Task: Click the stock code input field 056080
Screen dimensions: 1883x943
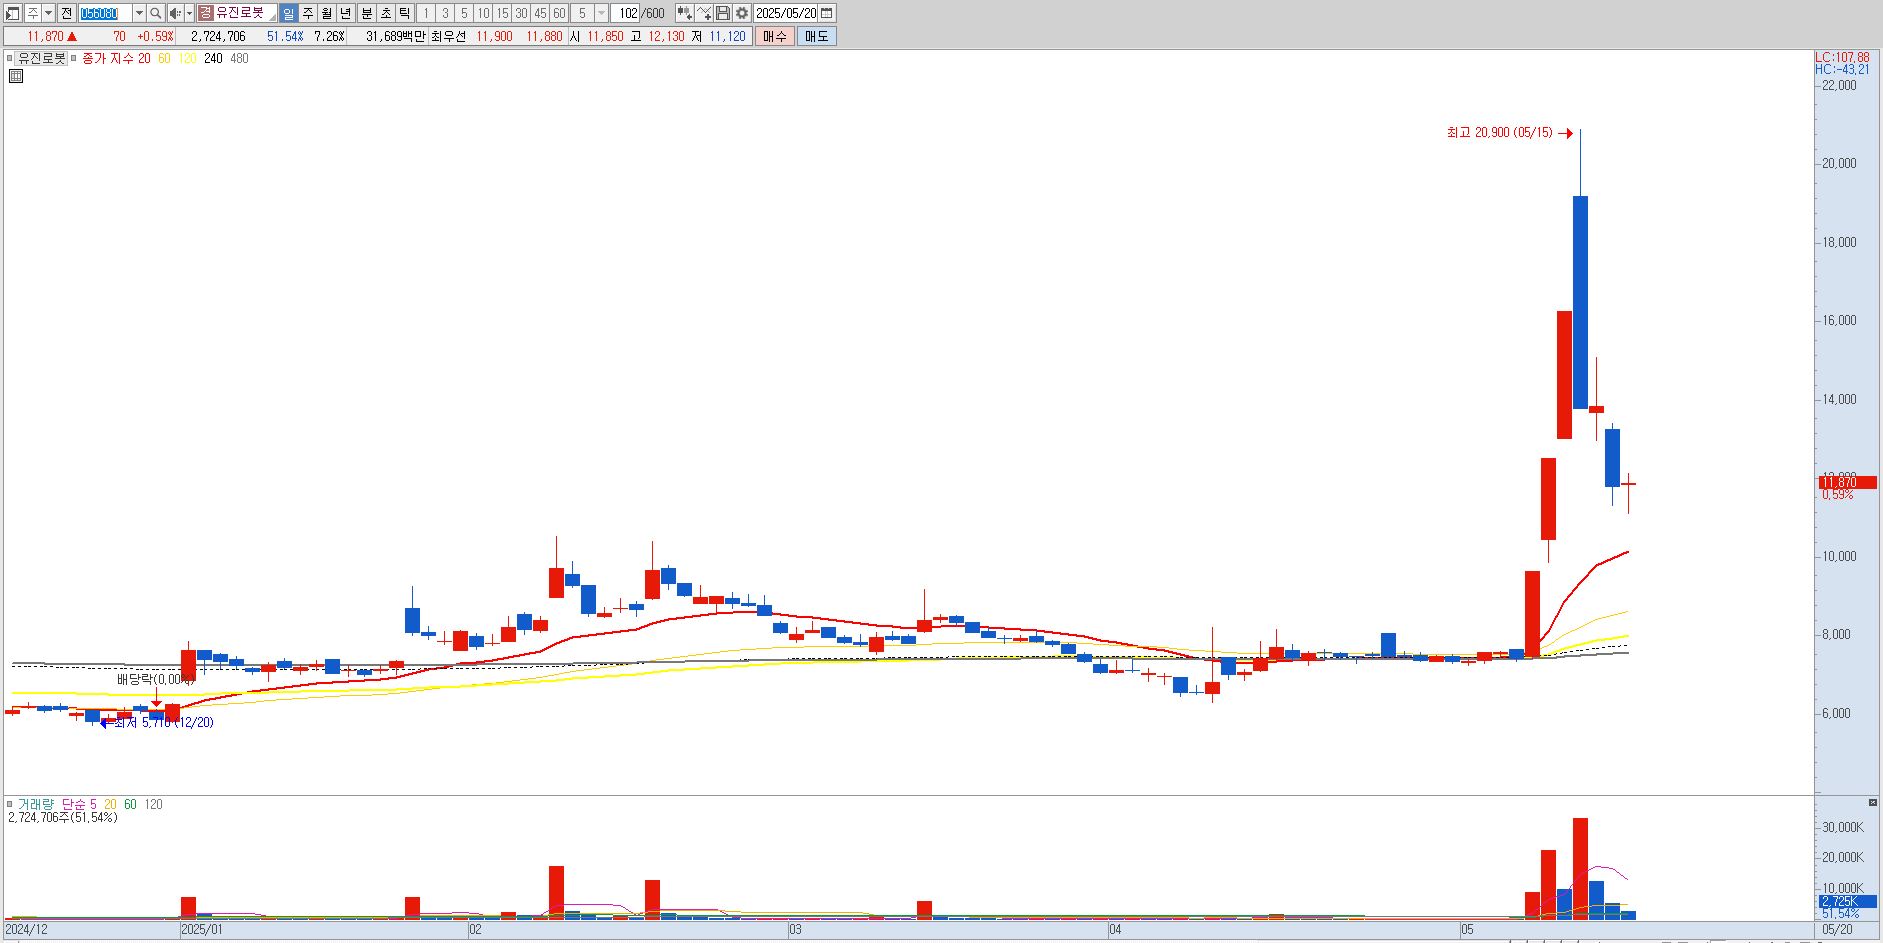Action: 105,13
